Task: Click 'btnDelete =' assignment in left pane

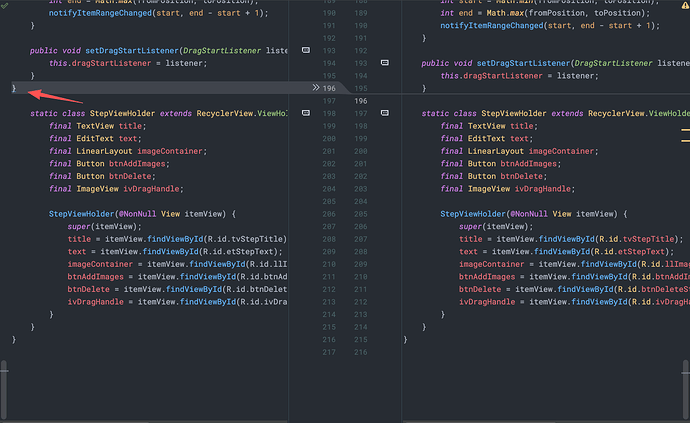Action: [93, 289]
